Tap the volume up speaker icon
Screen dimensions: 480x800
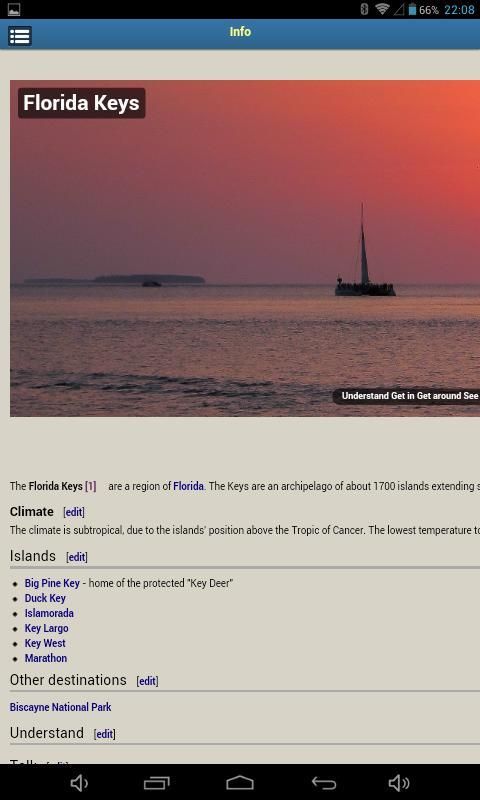pyautogui.click(x=399, y=782)
